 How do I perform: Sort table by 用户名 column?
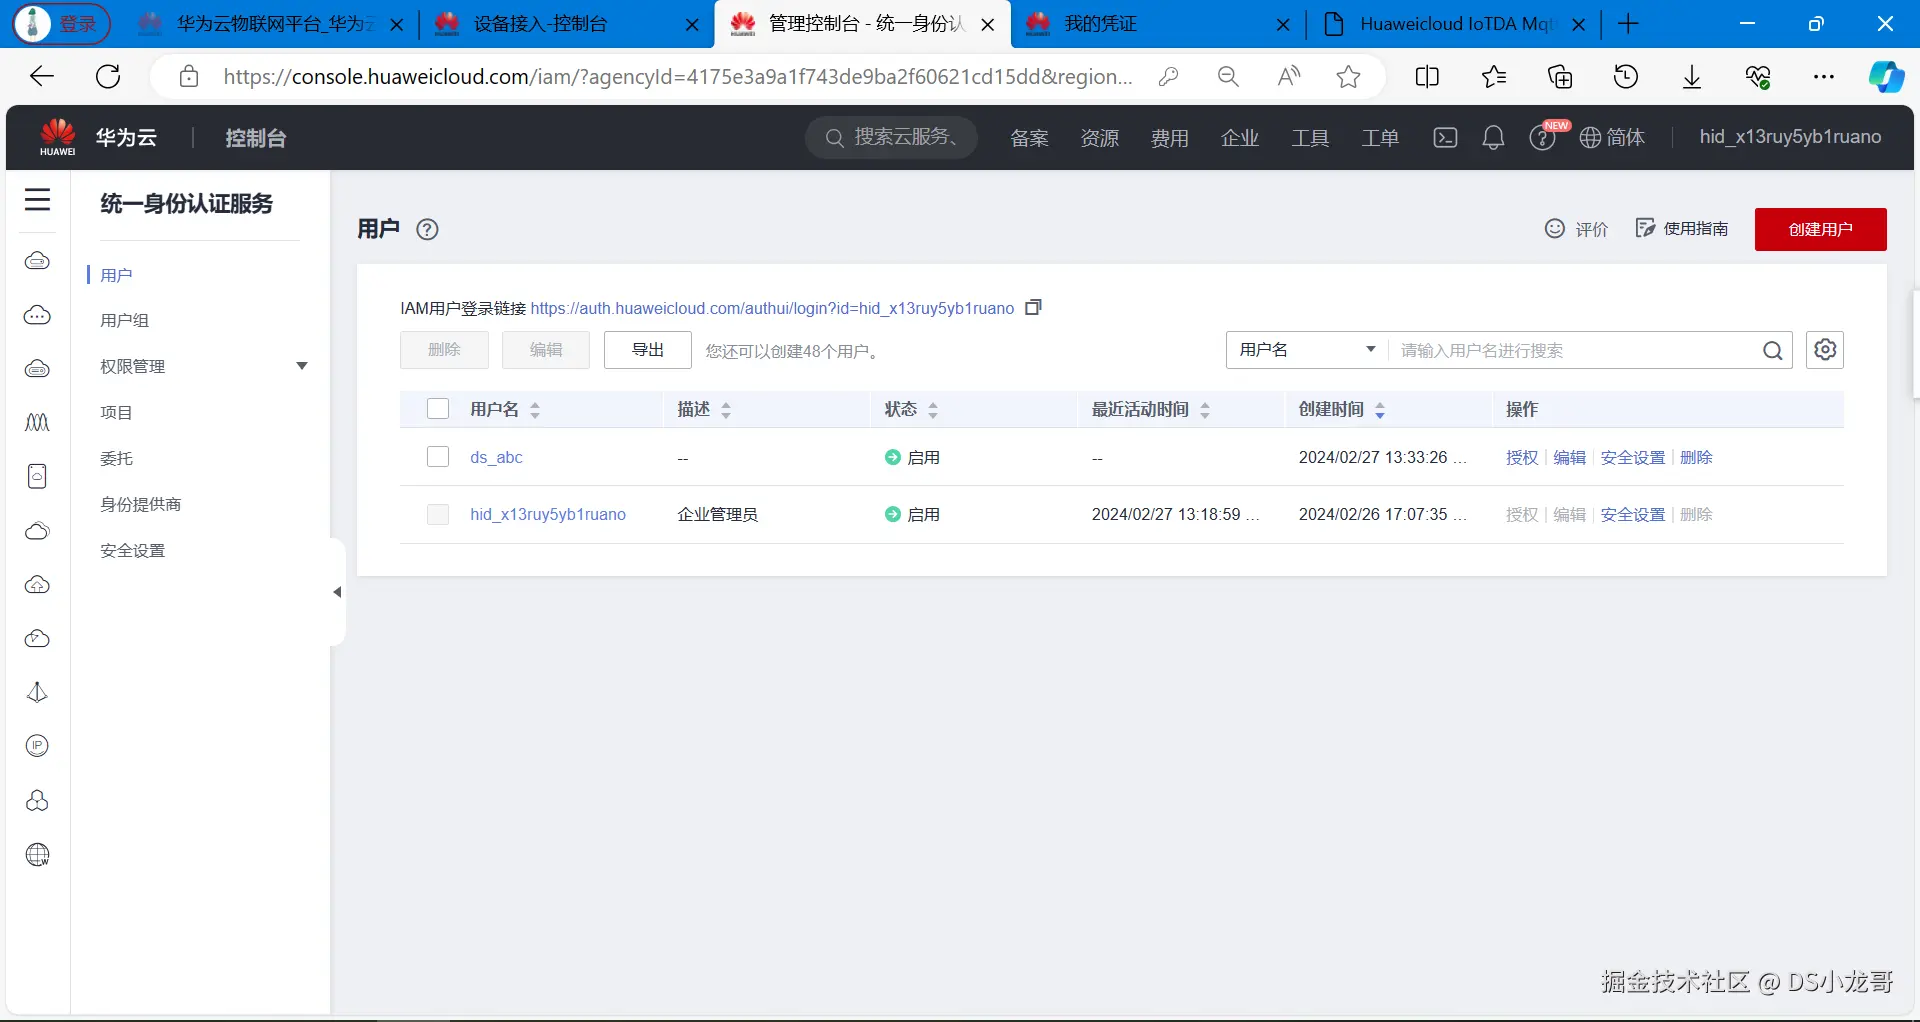(535, 410)
